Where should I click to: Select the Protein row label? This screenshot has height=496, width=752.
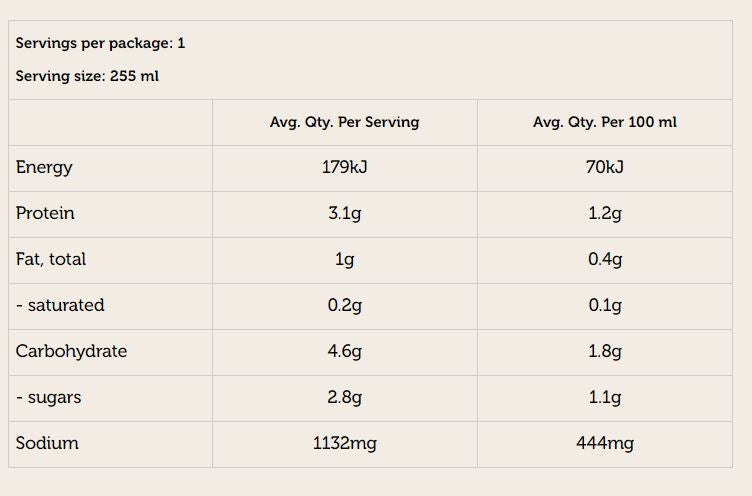click(45, 213)
